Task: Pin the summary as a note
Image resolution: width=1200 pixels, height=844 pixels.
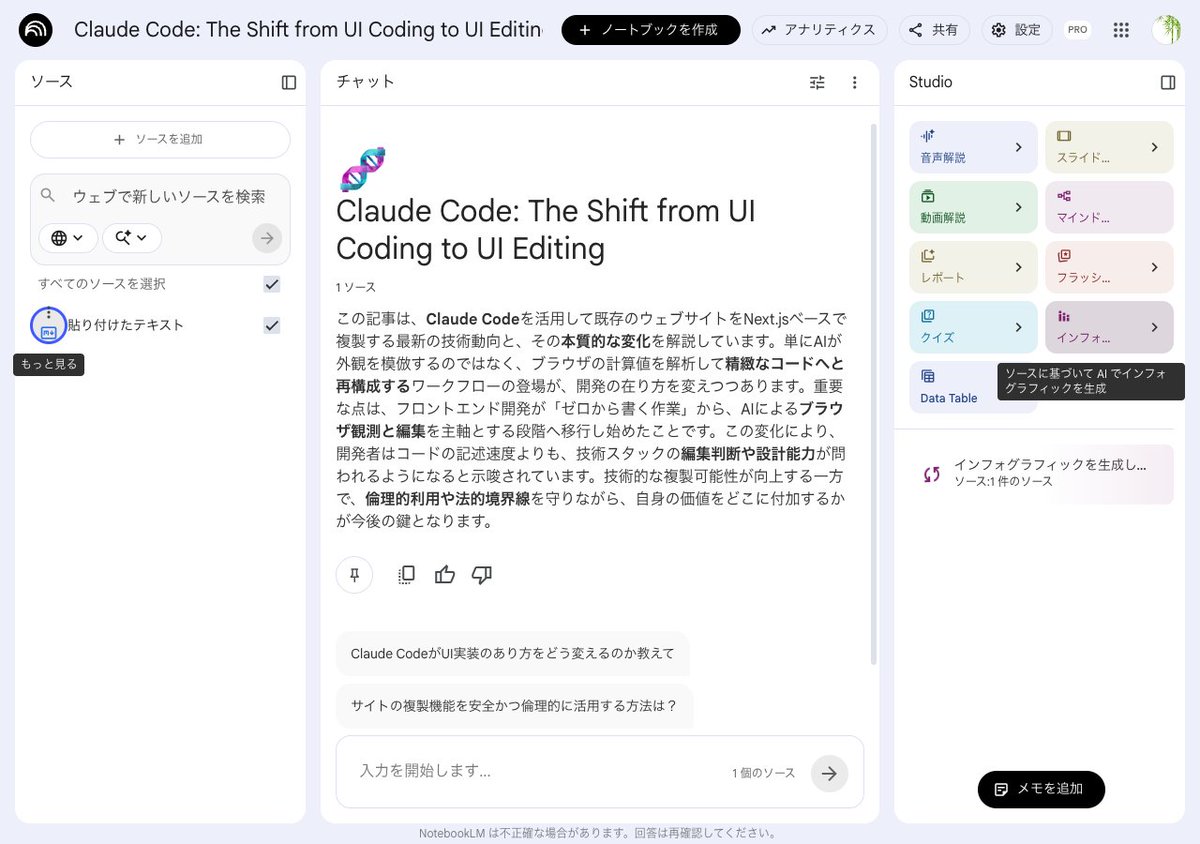Action: click(x=354, y=575)
